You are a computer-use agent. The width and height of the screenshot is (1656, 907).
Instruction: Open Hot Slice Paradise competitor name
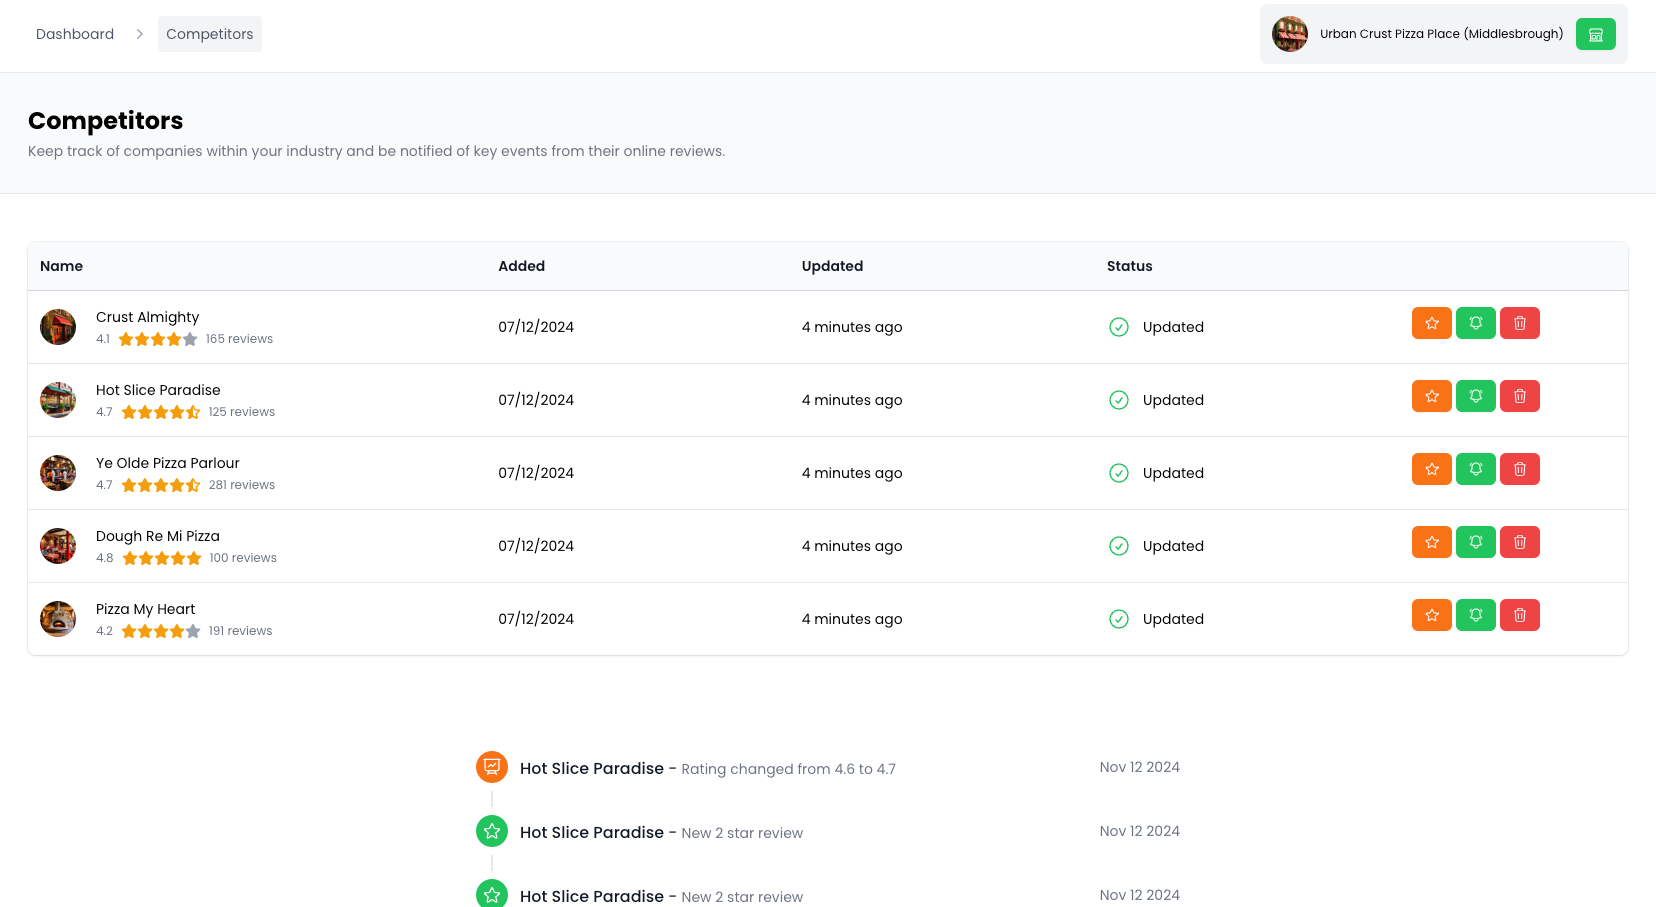coord(158,390)
